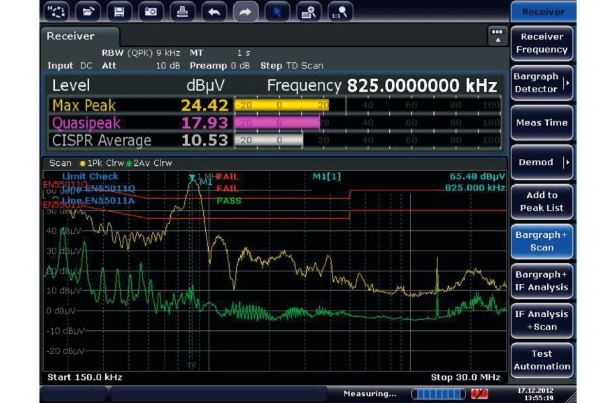The height and width of the screenshot is (403, 596).
Task: Click the Limit Check label
Action: (x=90, y=176)
